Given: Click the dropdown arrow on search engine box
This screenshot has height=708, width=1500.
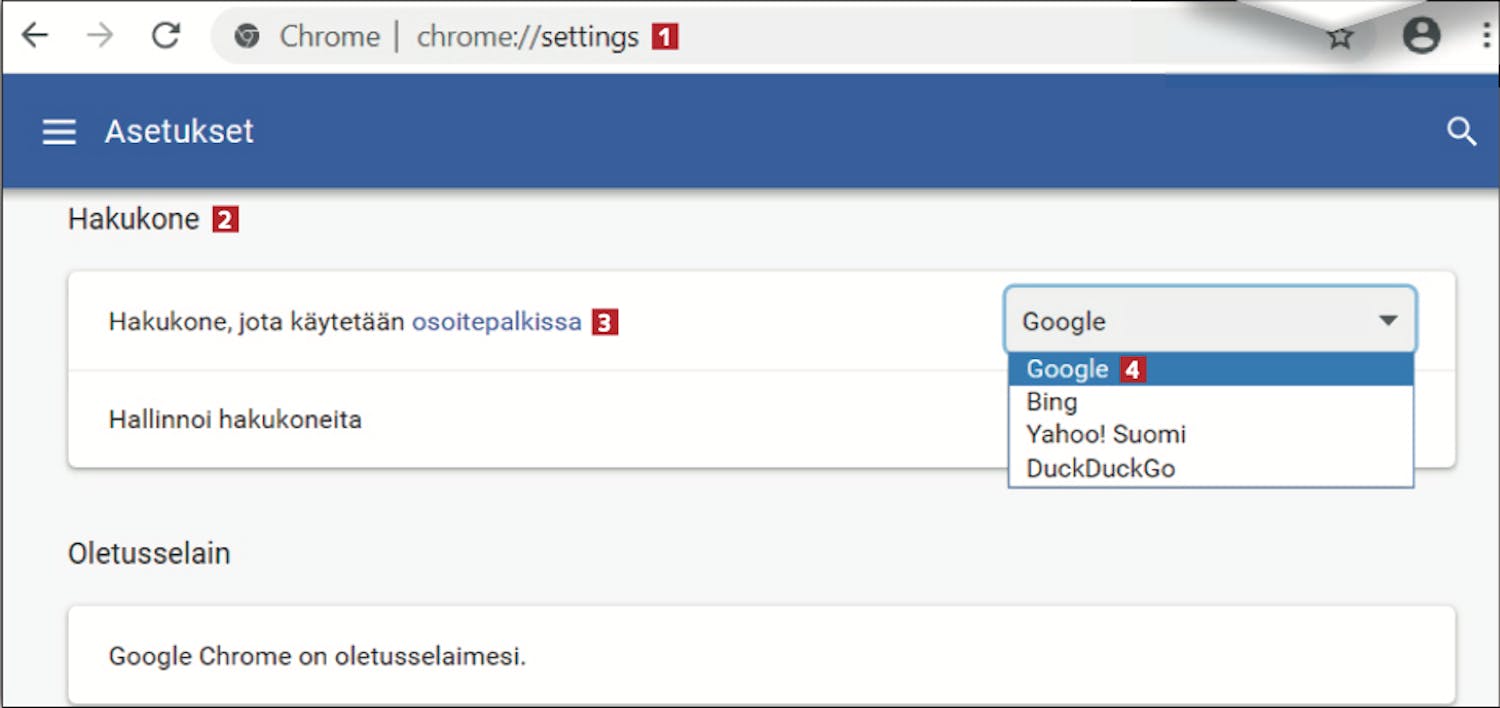Looking at the screenshot, I should pyautogui.click(x=1388, y=321).
